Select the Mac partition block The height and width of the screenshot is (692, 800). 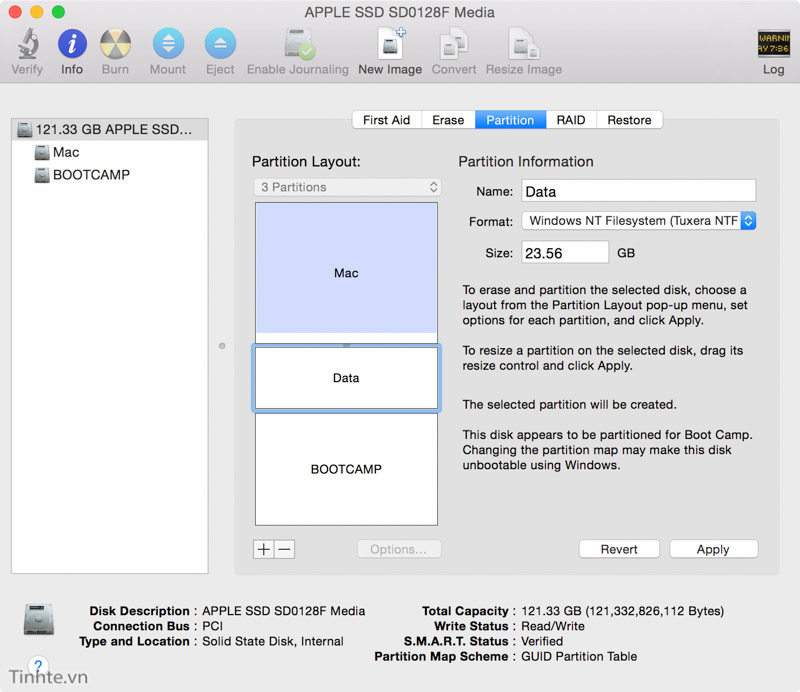coord(346,273)
